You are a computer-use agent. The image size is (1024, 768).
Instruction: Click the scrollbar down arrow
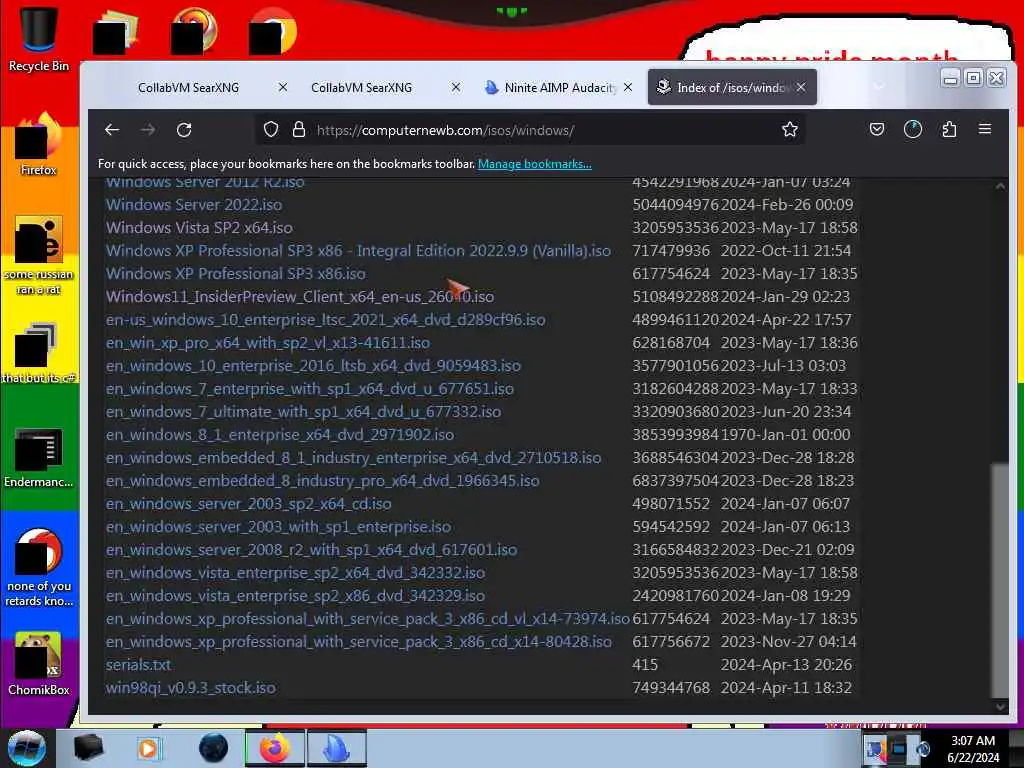click(x=1000, y=706)
